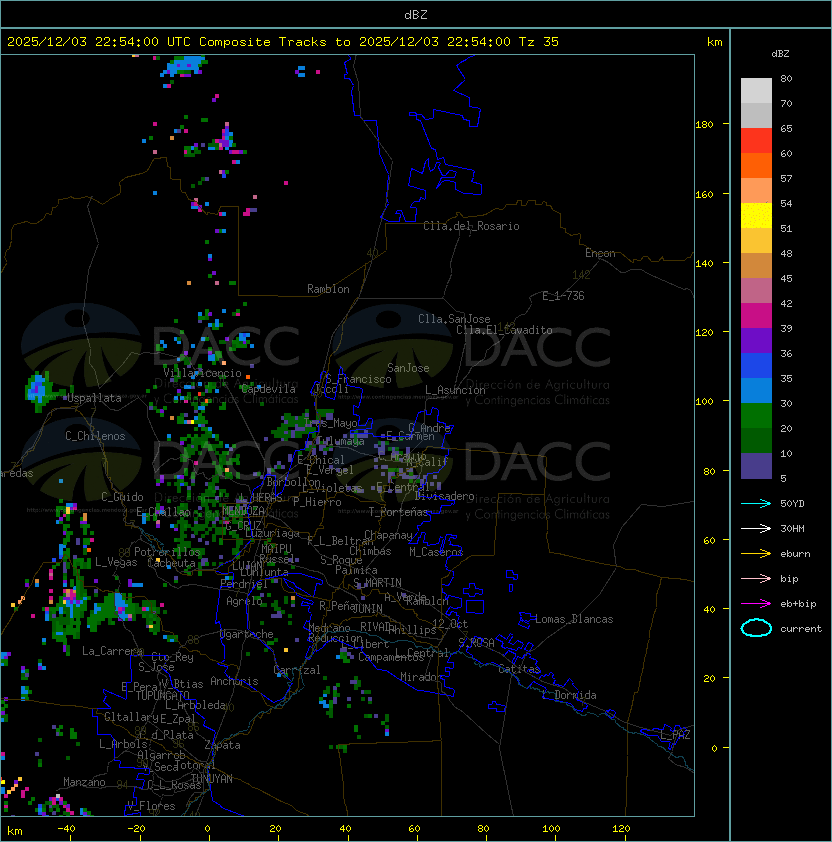832x842 pixels.
Task: Click the Lomas_Blancas map label
Action: 574,619
